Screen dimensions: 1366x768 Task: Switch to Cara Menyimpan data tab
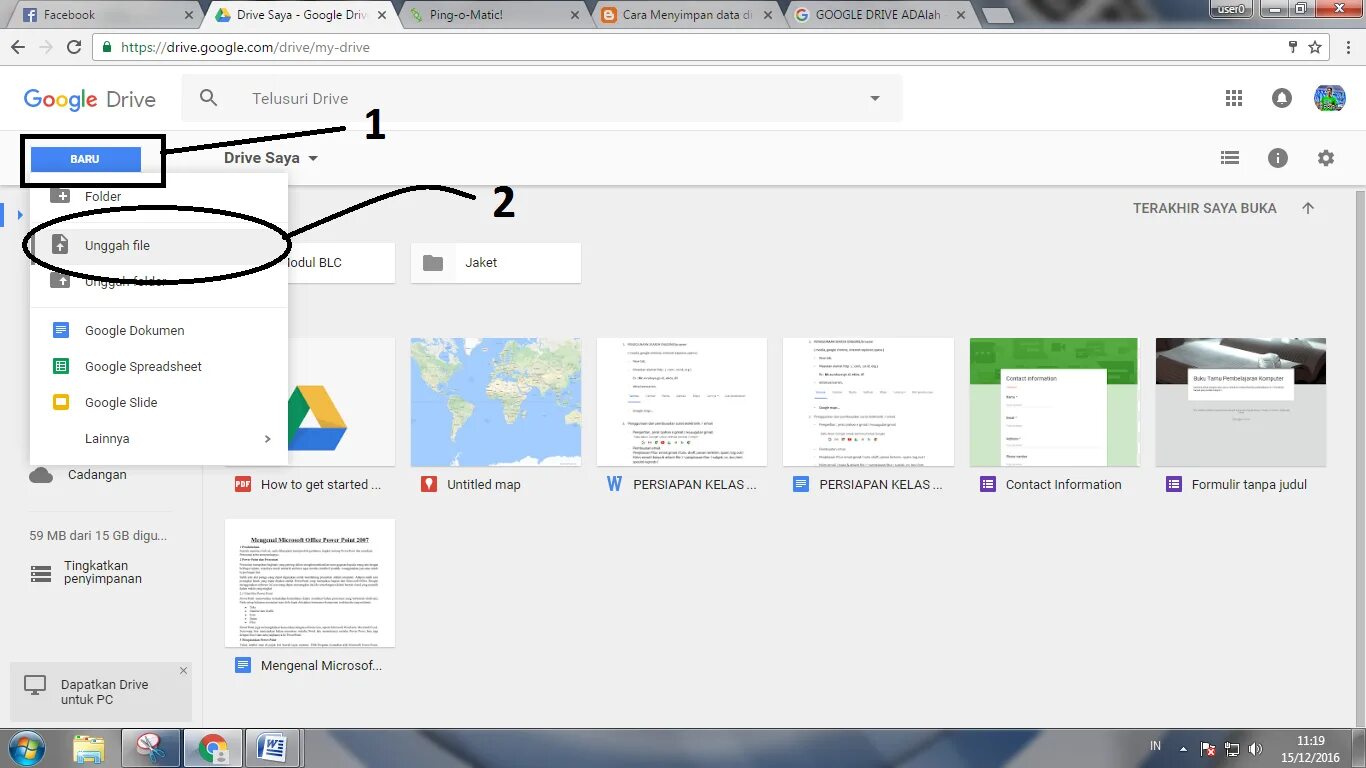coord(688,15)
